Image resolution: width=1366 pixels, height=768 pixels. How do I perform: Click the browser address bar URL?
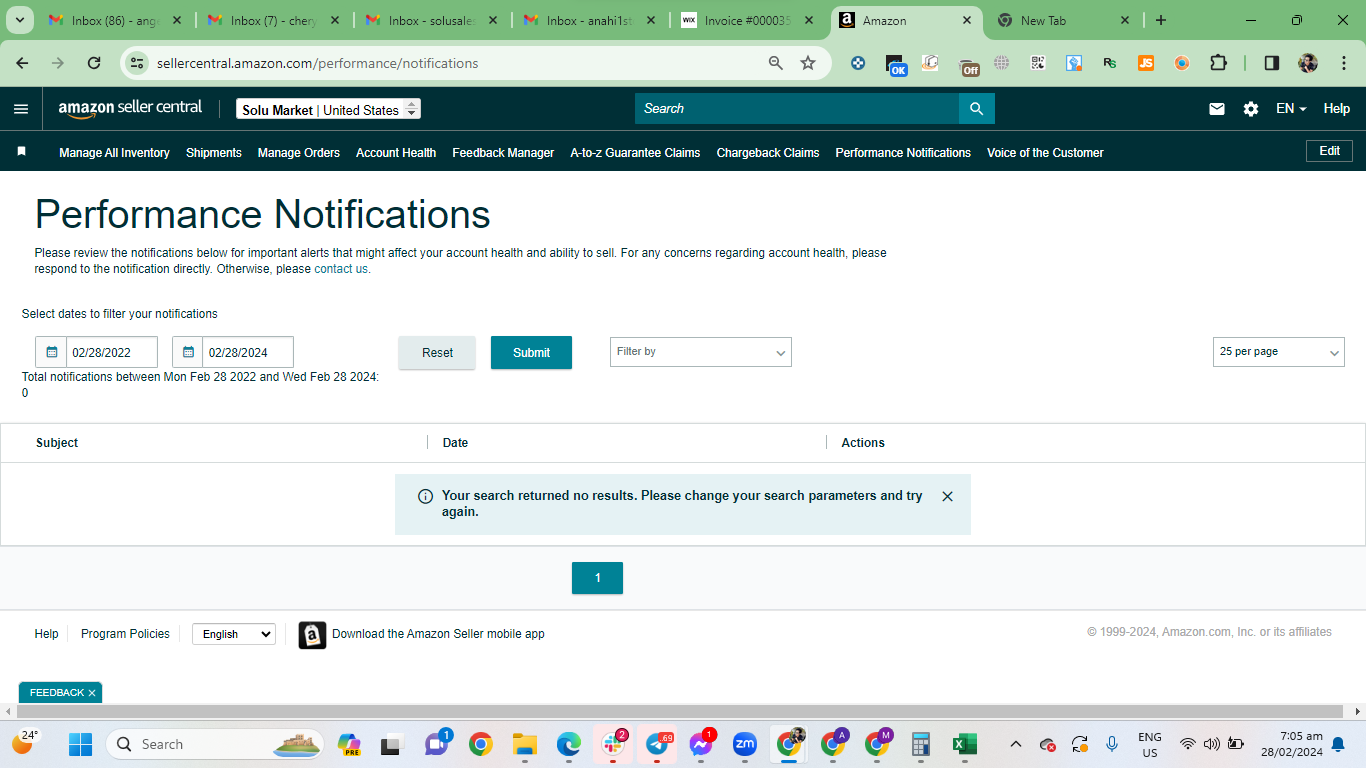point(318,63)
